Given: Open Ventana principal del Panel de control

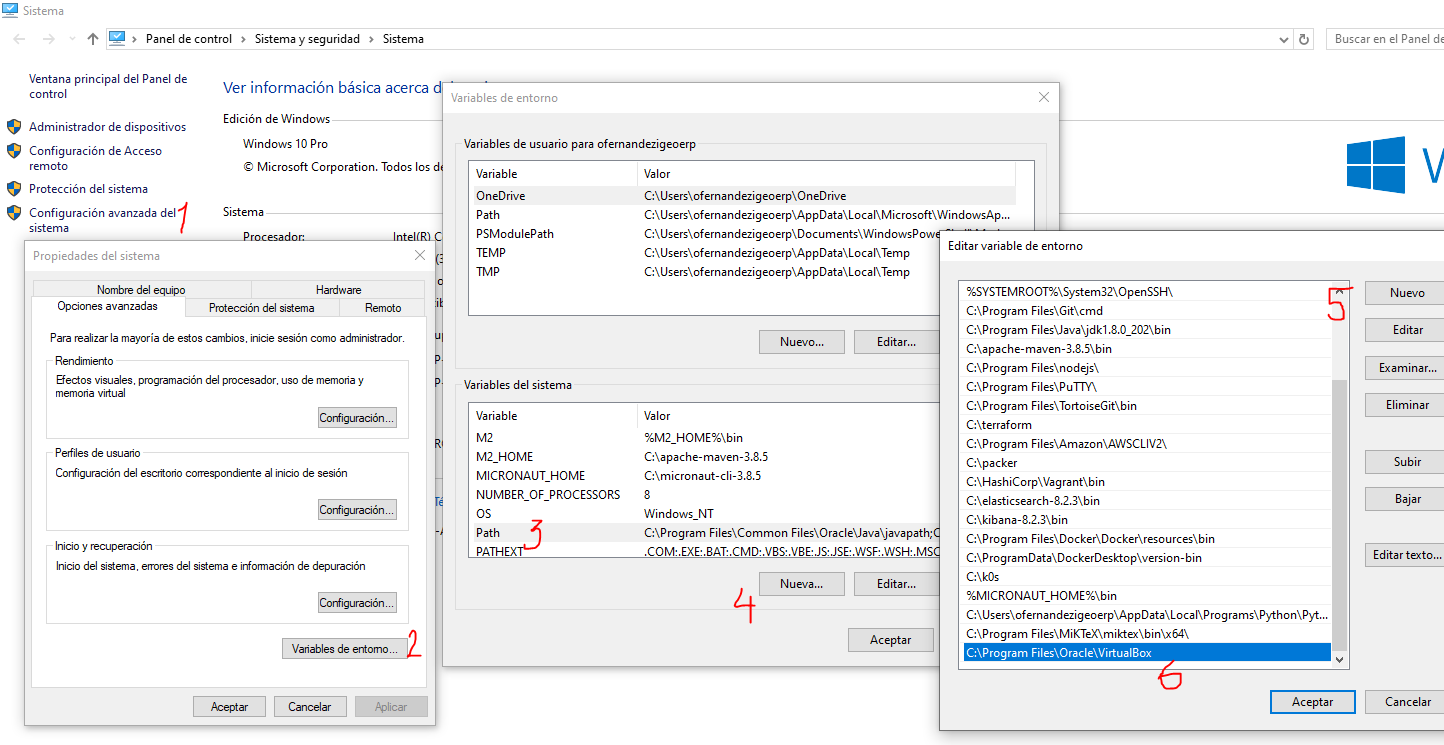Looking at the screenshot, I should [x=108, y=86].
